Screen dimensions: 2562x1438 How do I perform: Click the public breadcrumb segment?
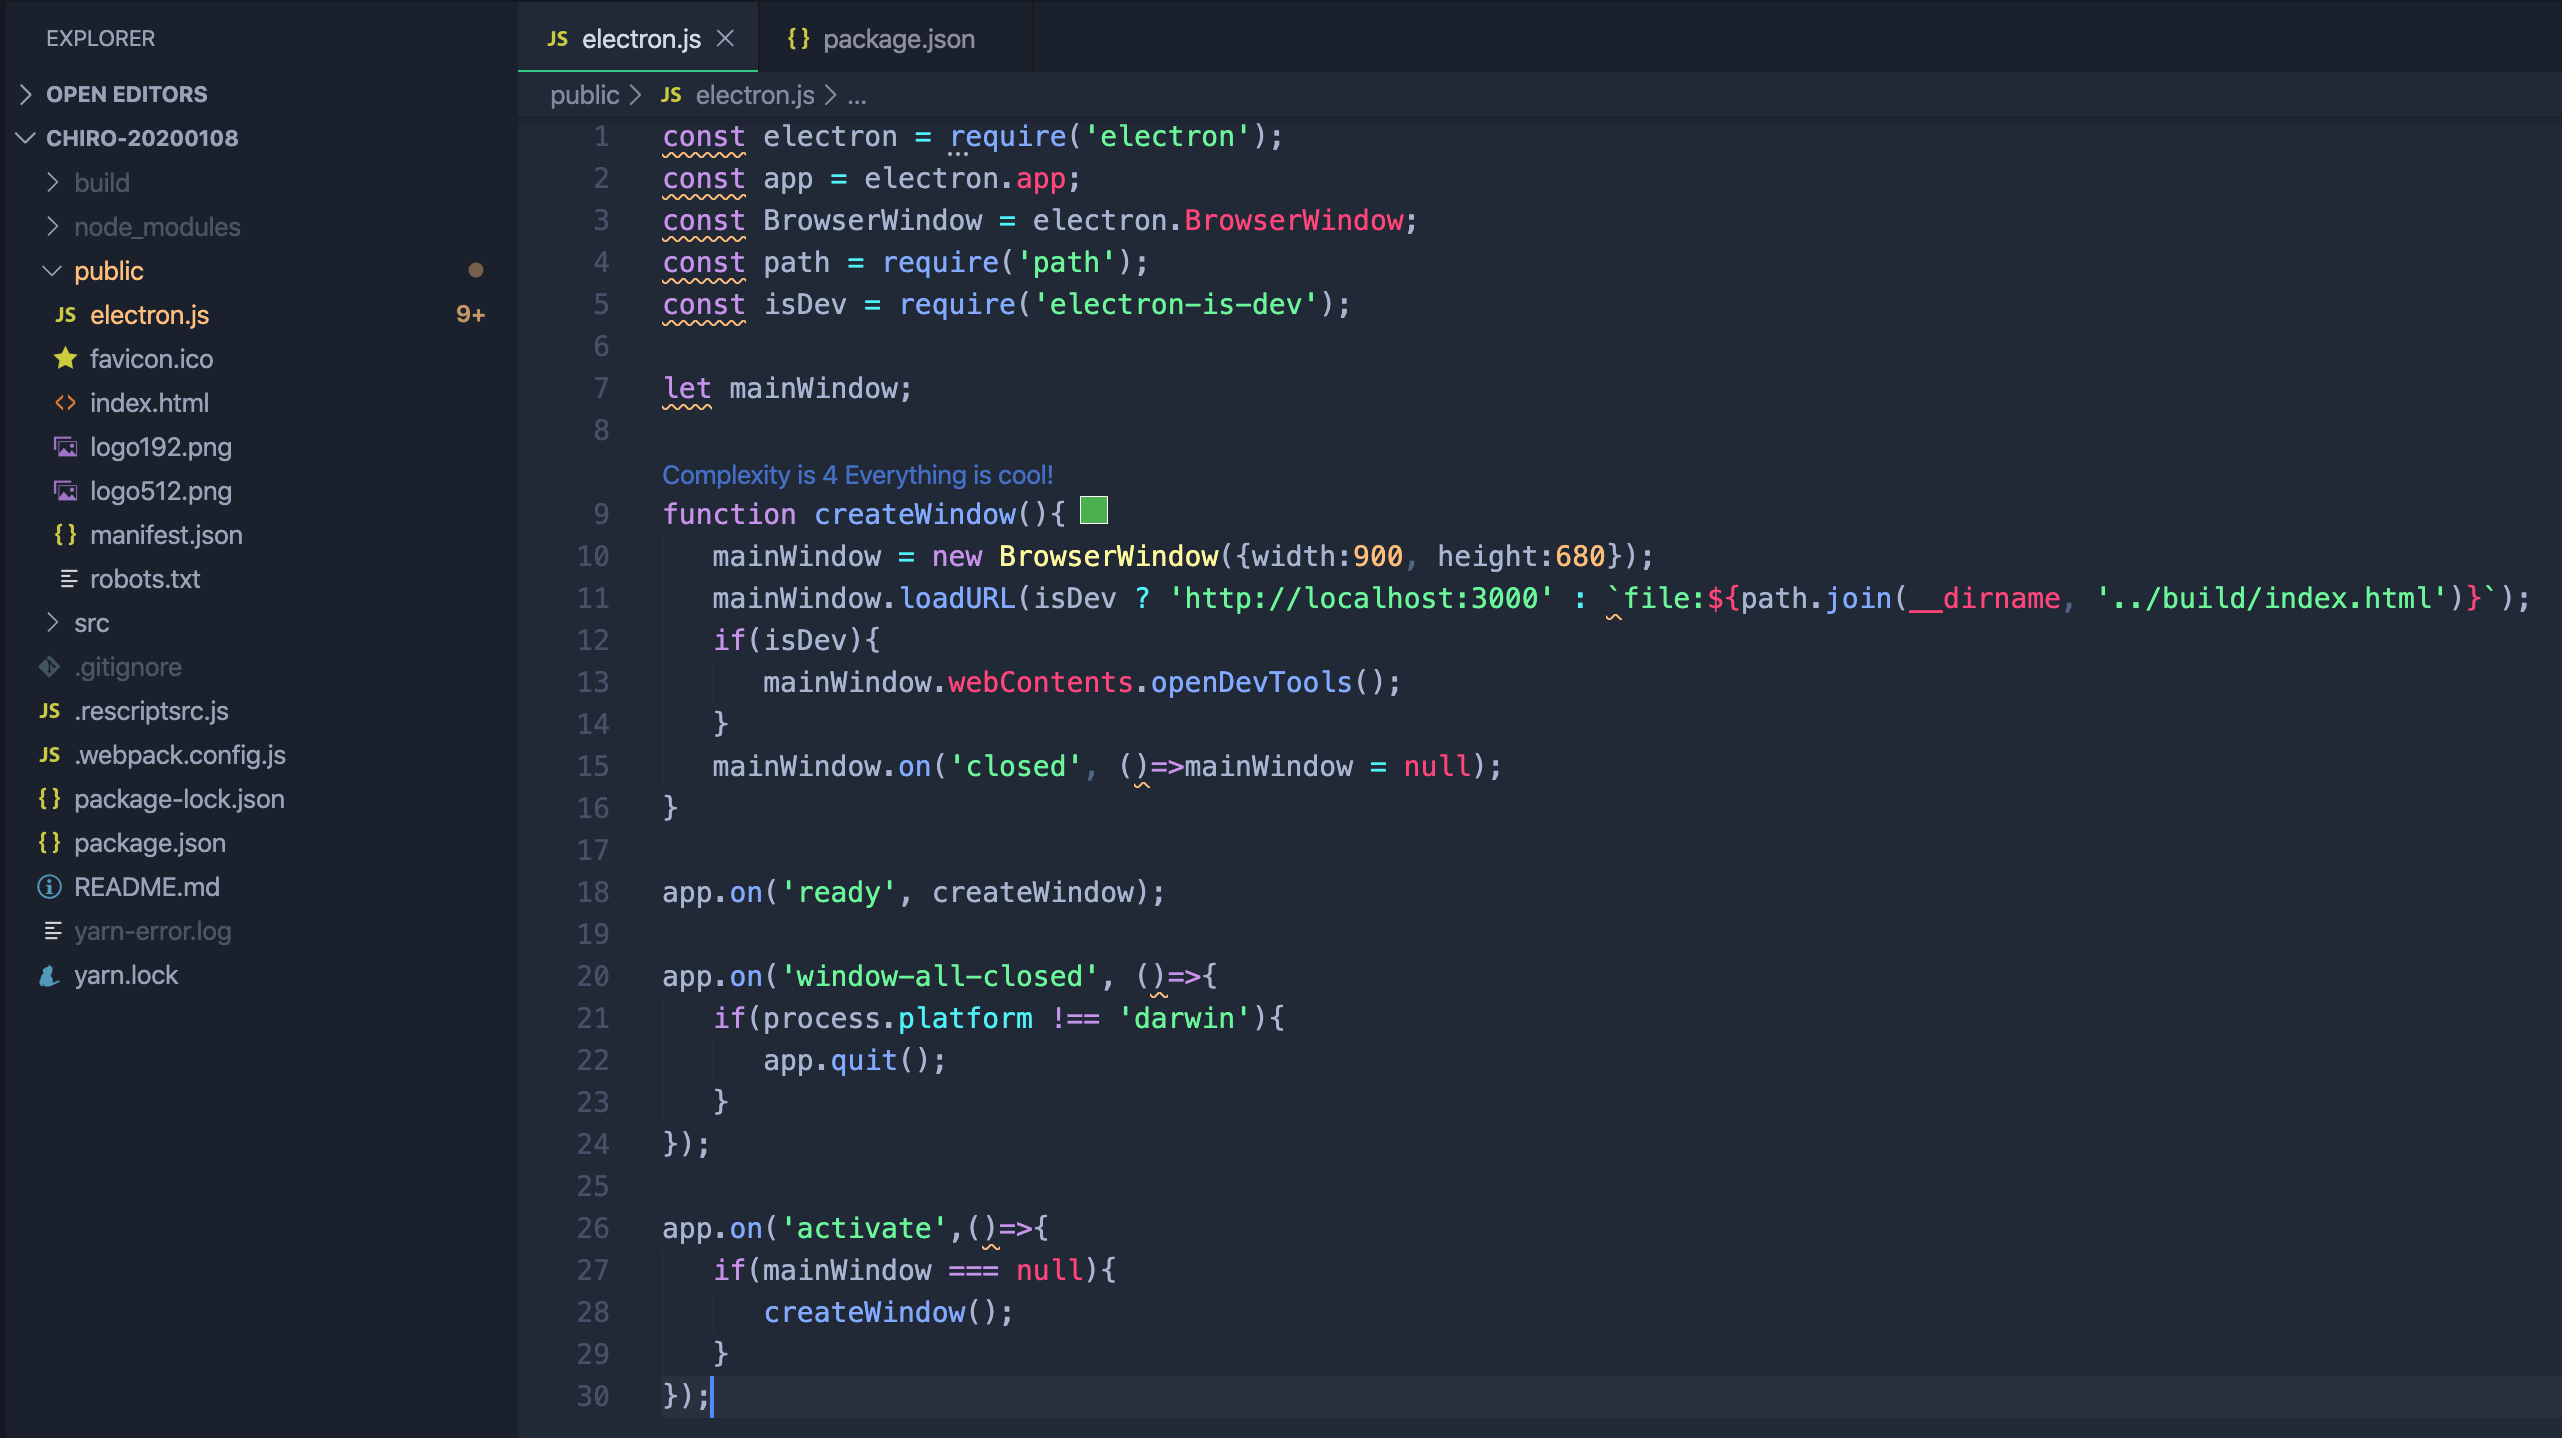[x=584, y=95]
